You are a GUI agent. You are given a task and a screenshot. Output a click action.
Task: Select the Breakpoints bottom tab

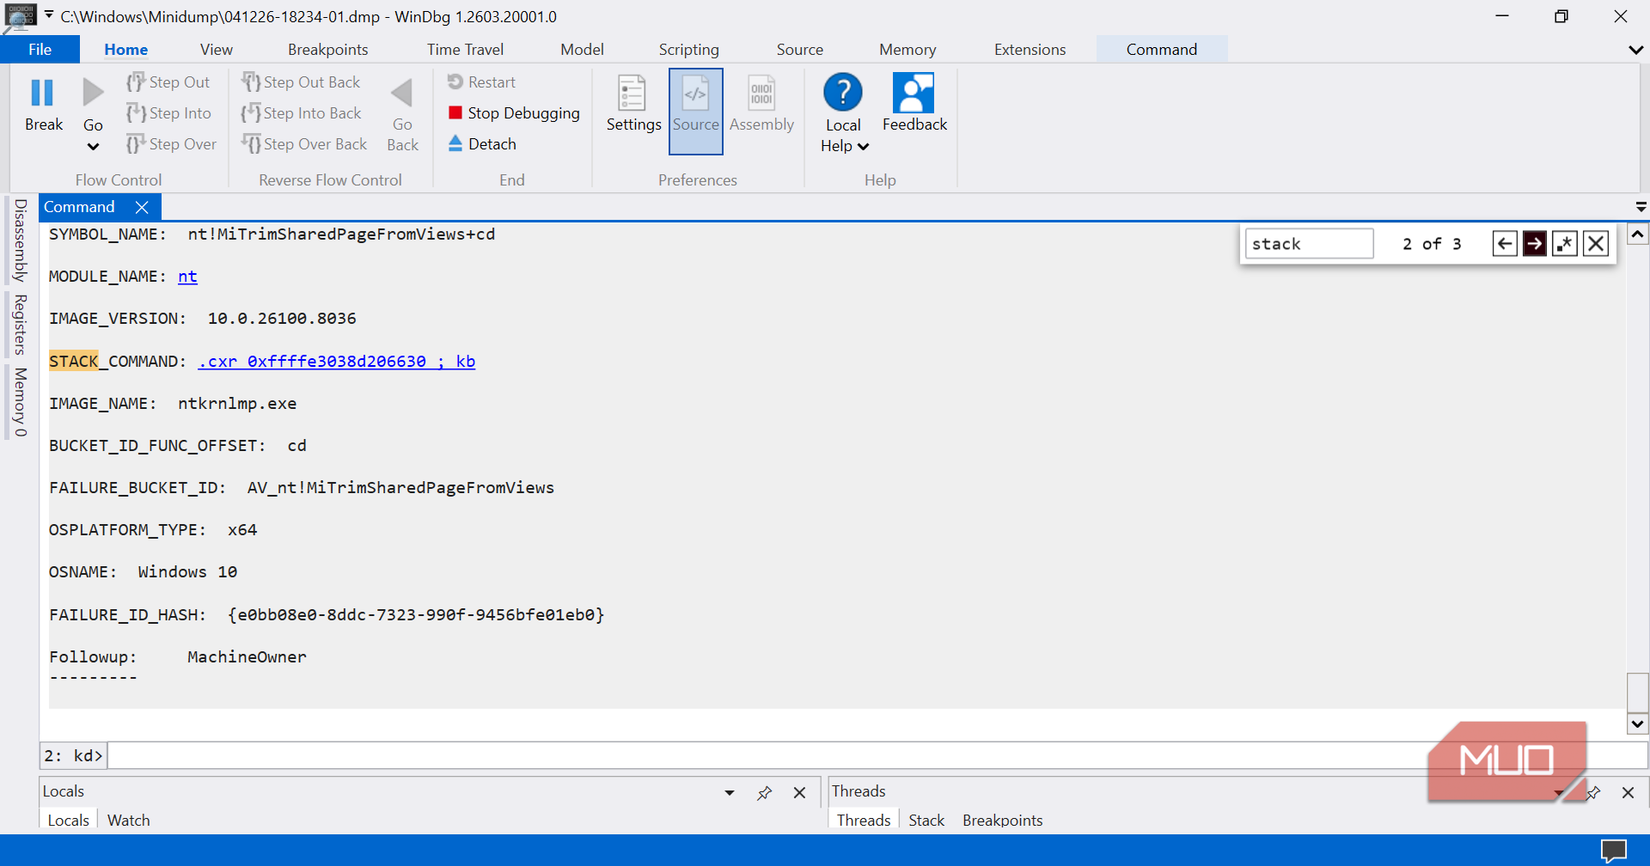(1002, 820)
